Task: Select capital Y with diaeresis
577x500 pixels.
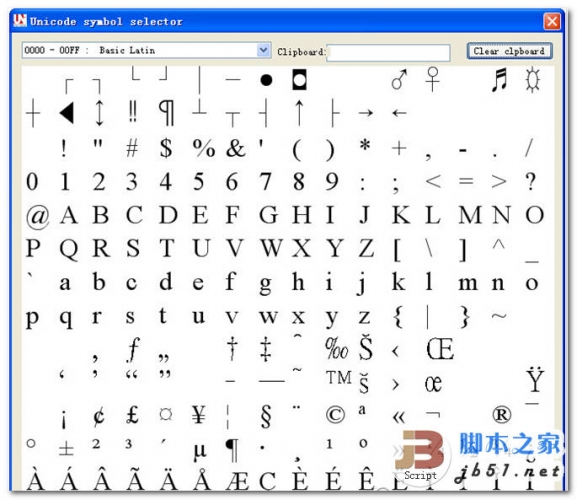Action: coord(535,380)
